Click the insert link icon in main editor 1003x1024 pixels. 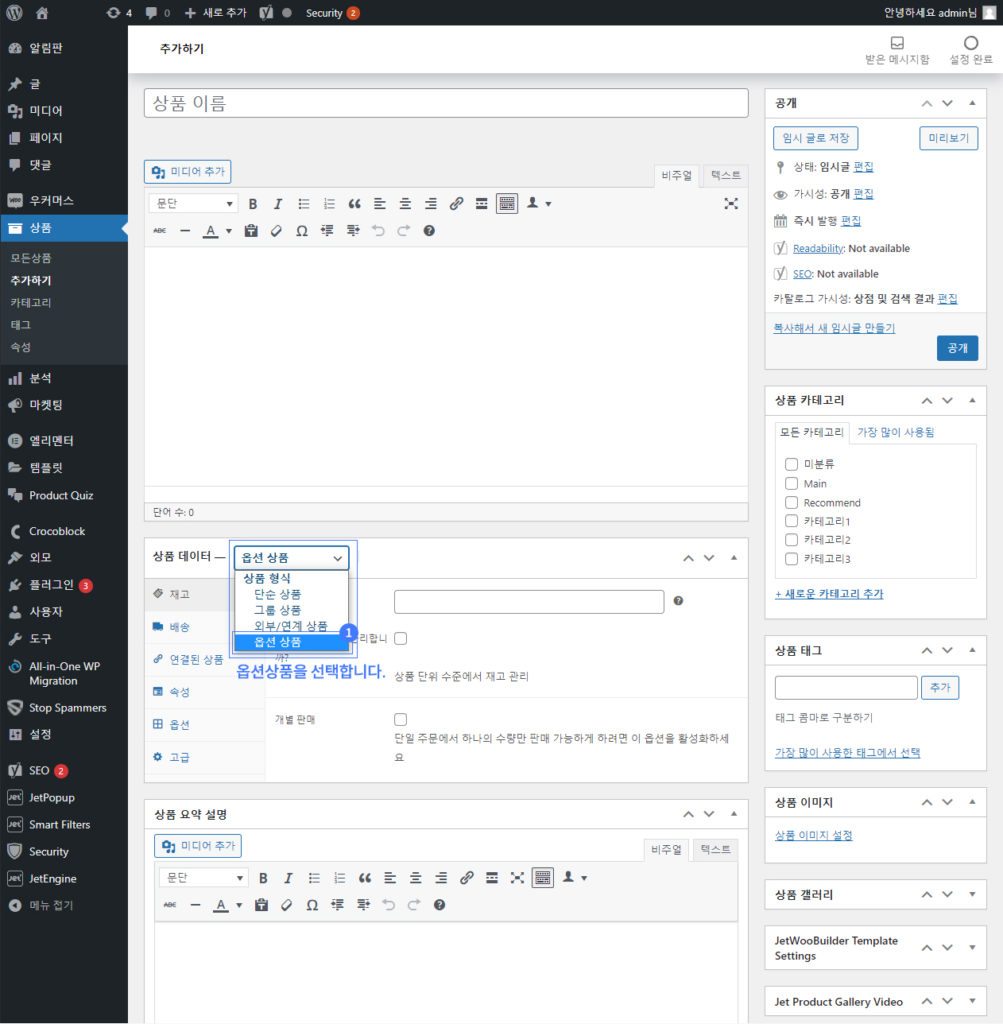coord(456,204)
